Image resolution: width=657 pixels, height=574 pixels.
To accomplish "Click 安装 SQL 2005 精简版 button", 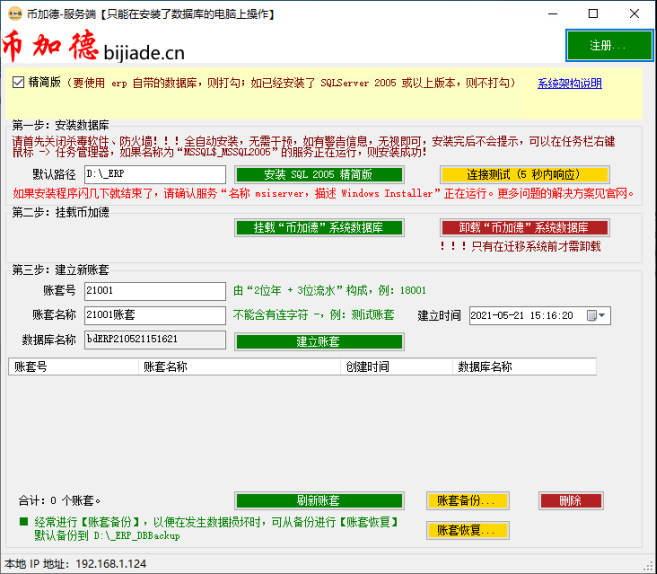I will click(319, 174).
